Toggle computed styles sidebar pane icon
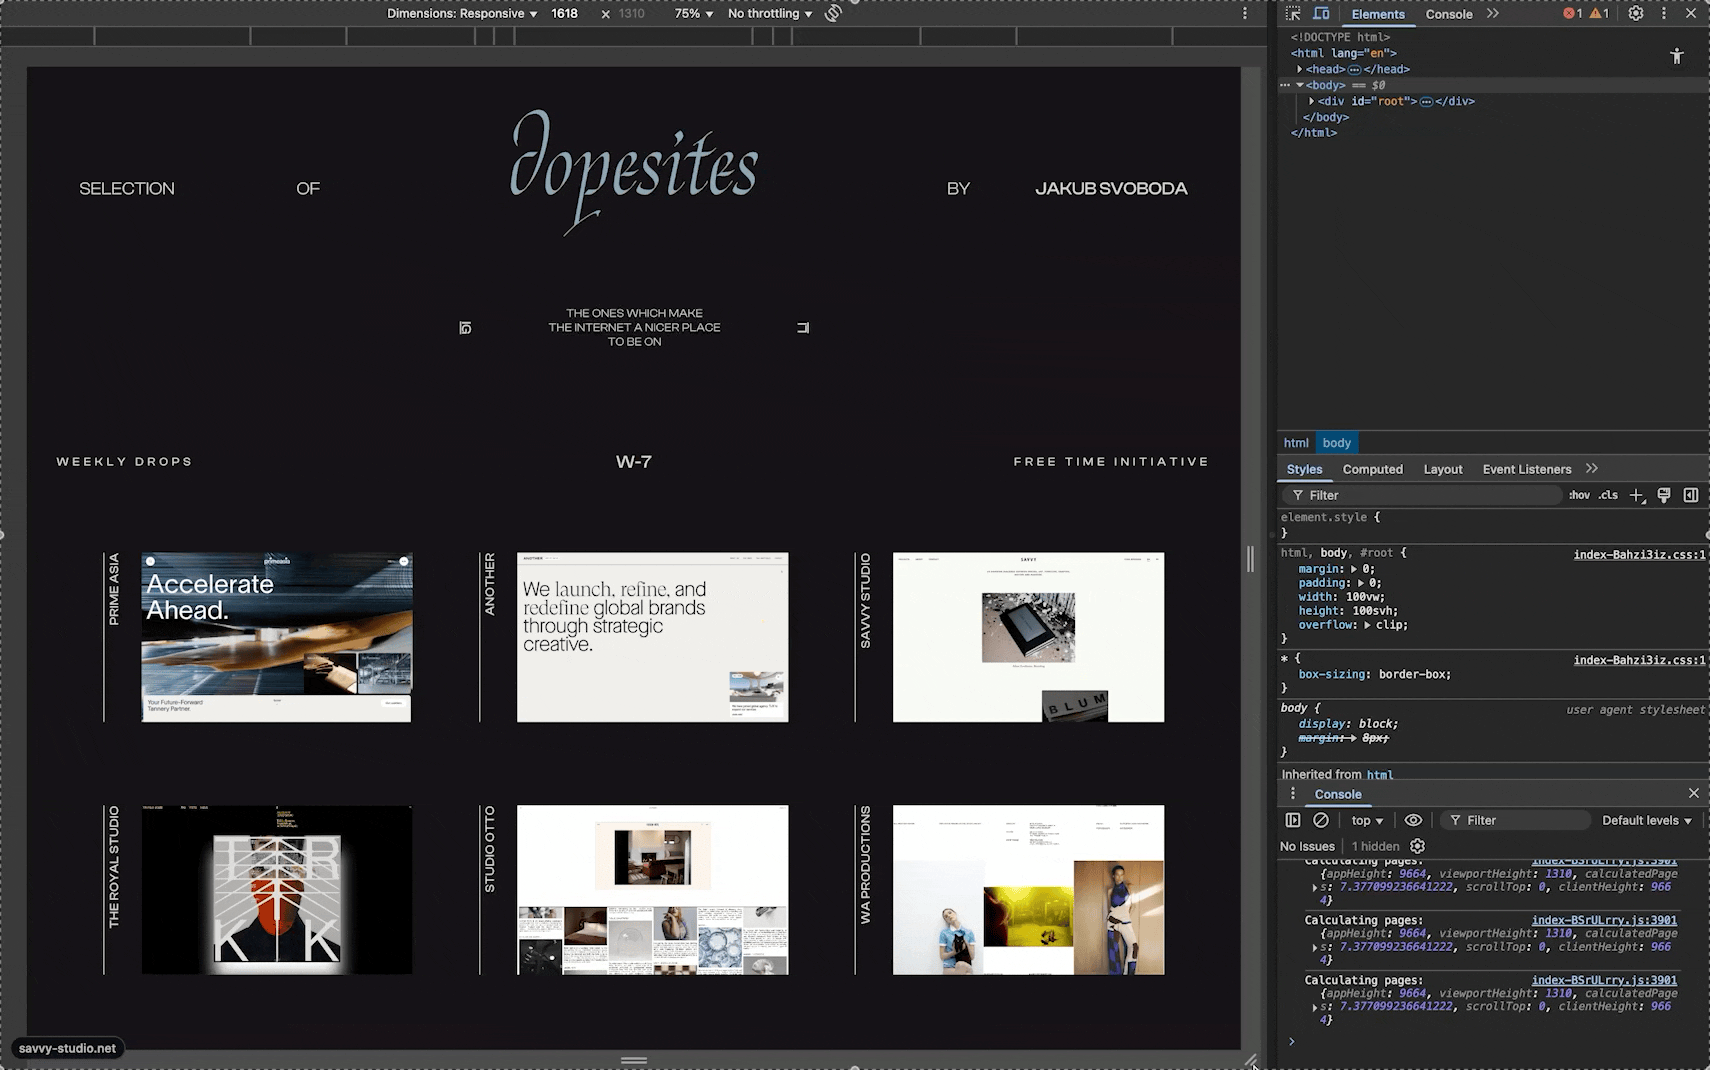 pyautogui.click(x=1691, y=495)
